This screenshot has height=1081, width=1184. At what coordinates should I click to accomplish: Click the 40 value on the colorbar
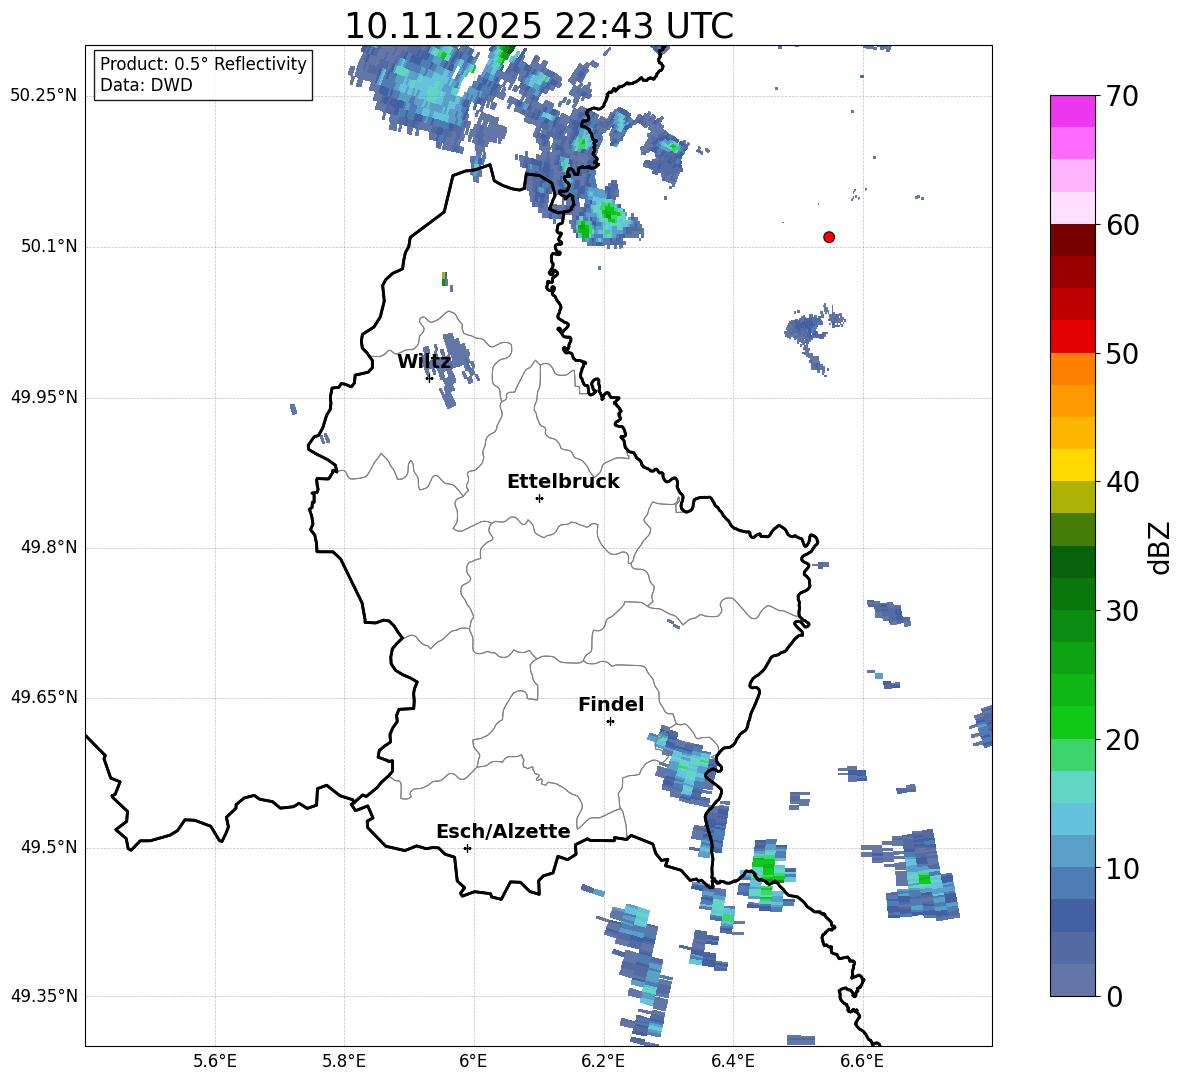(x=1121, y=482)
